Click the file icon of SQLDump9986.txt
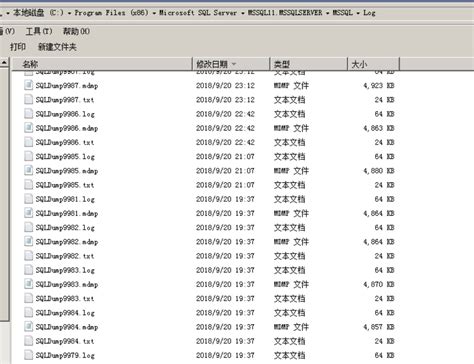This screenshot has width=474, height=364. point(29,142)
